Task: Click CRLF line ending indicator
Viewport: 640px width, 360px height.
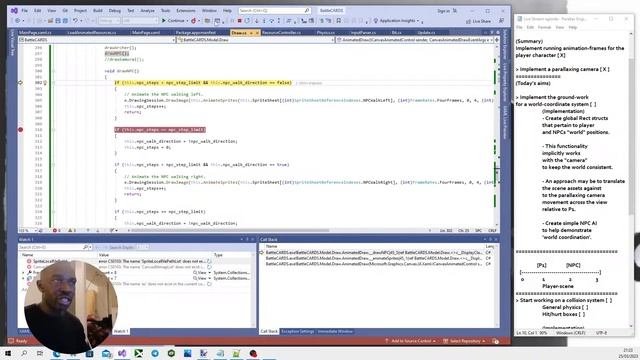Action: pyautogui.click(x=492, y=231)
